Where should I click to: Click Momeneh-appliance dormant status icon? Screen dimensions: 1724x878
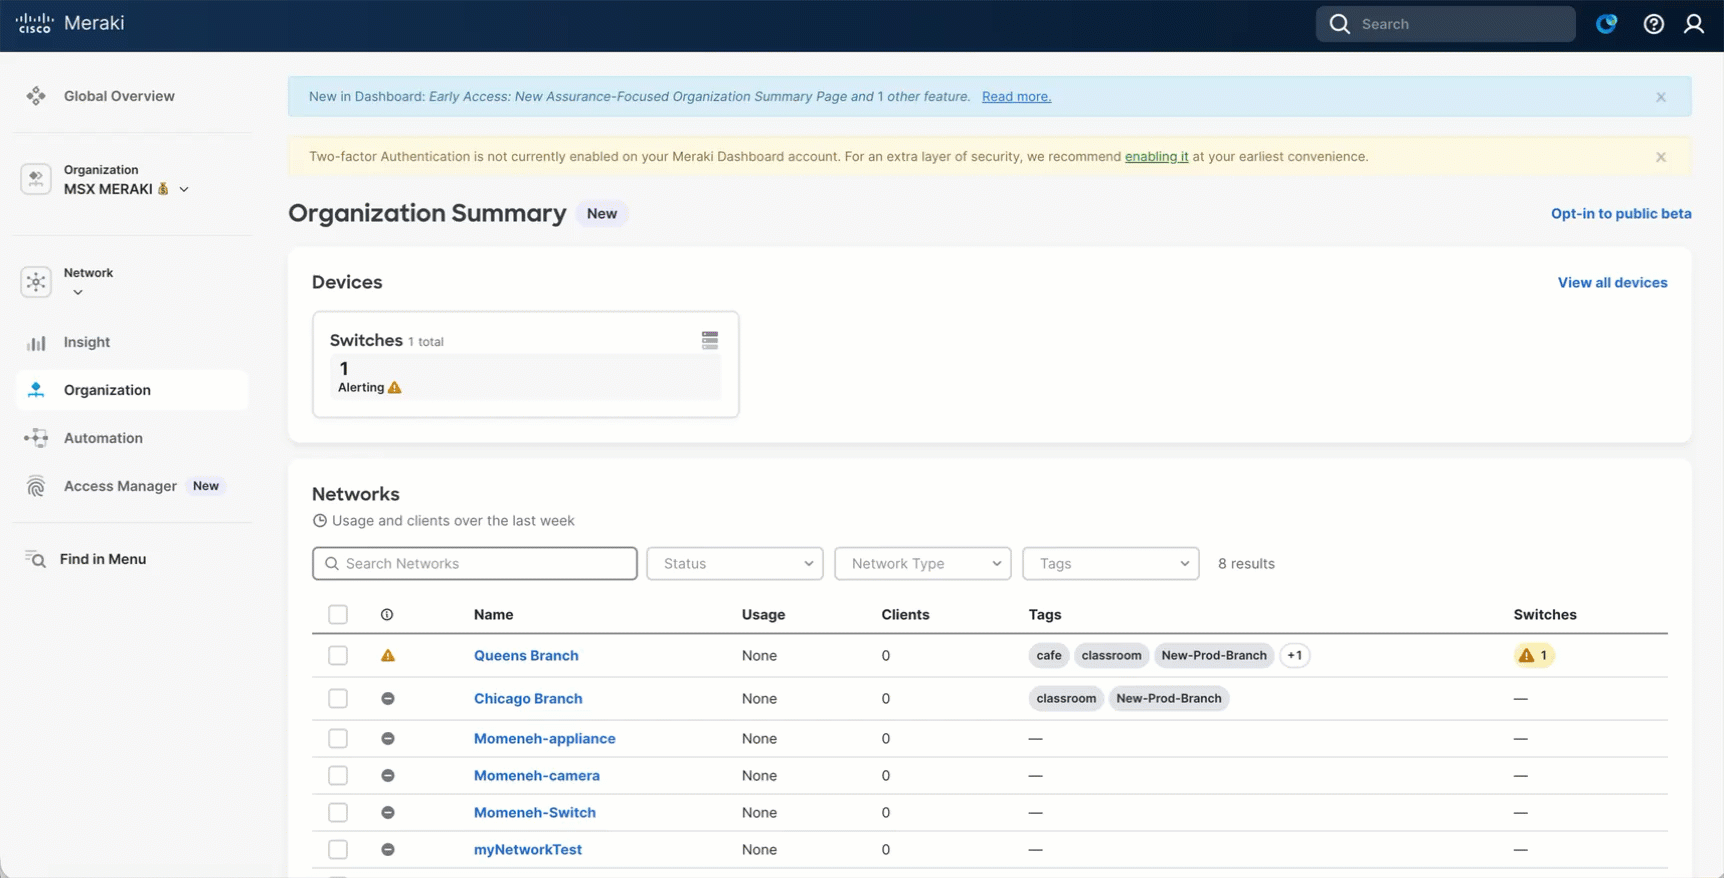388,738
